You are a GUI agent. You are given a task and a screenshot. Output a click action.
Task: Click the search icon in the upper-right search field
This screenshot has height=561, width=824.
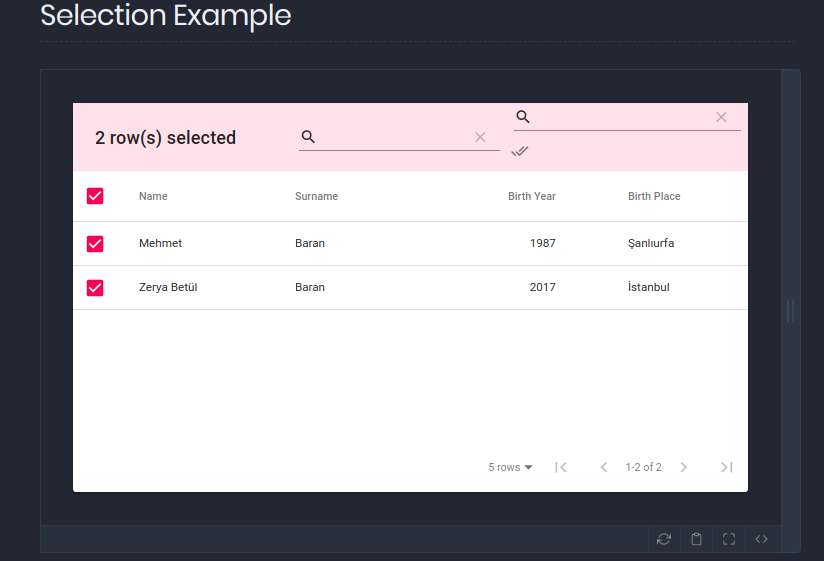523,117
